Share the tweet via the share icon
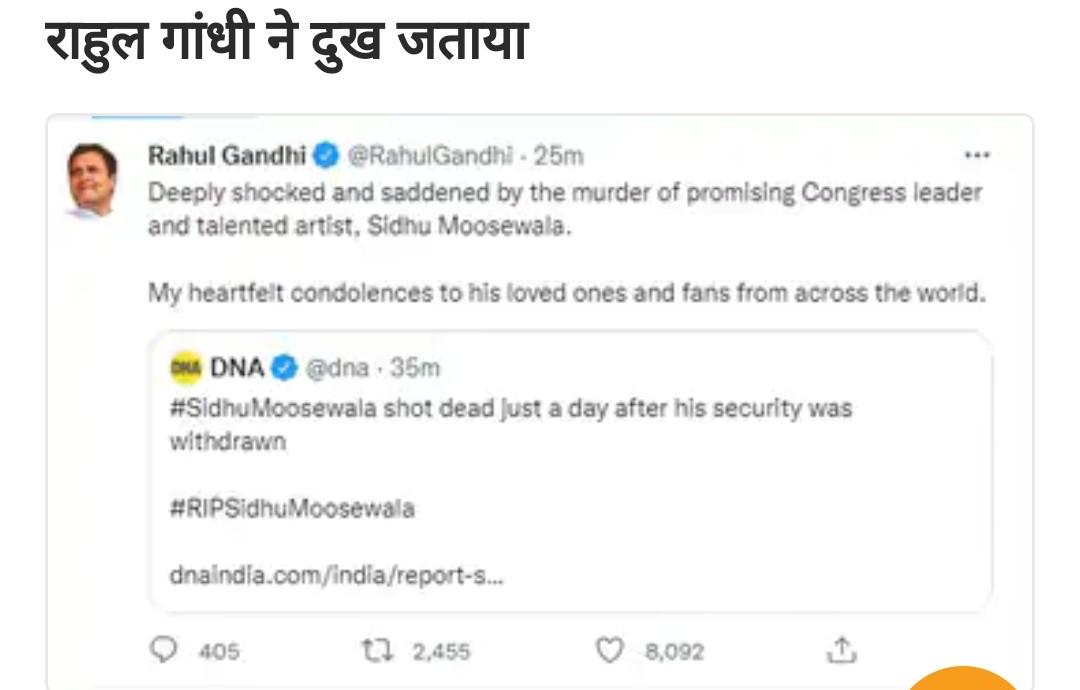The height and width of the screenshot is (690, 1080). tap(841, 651)
